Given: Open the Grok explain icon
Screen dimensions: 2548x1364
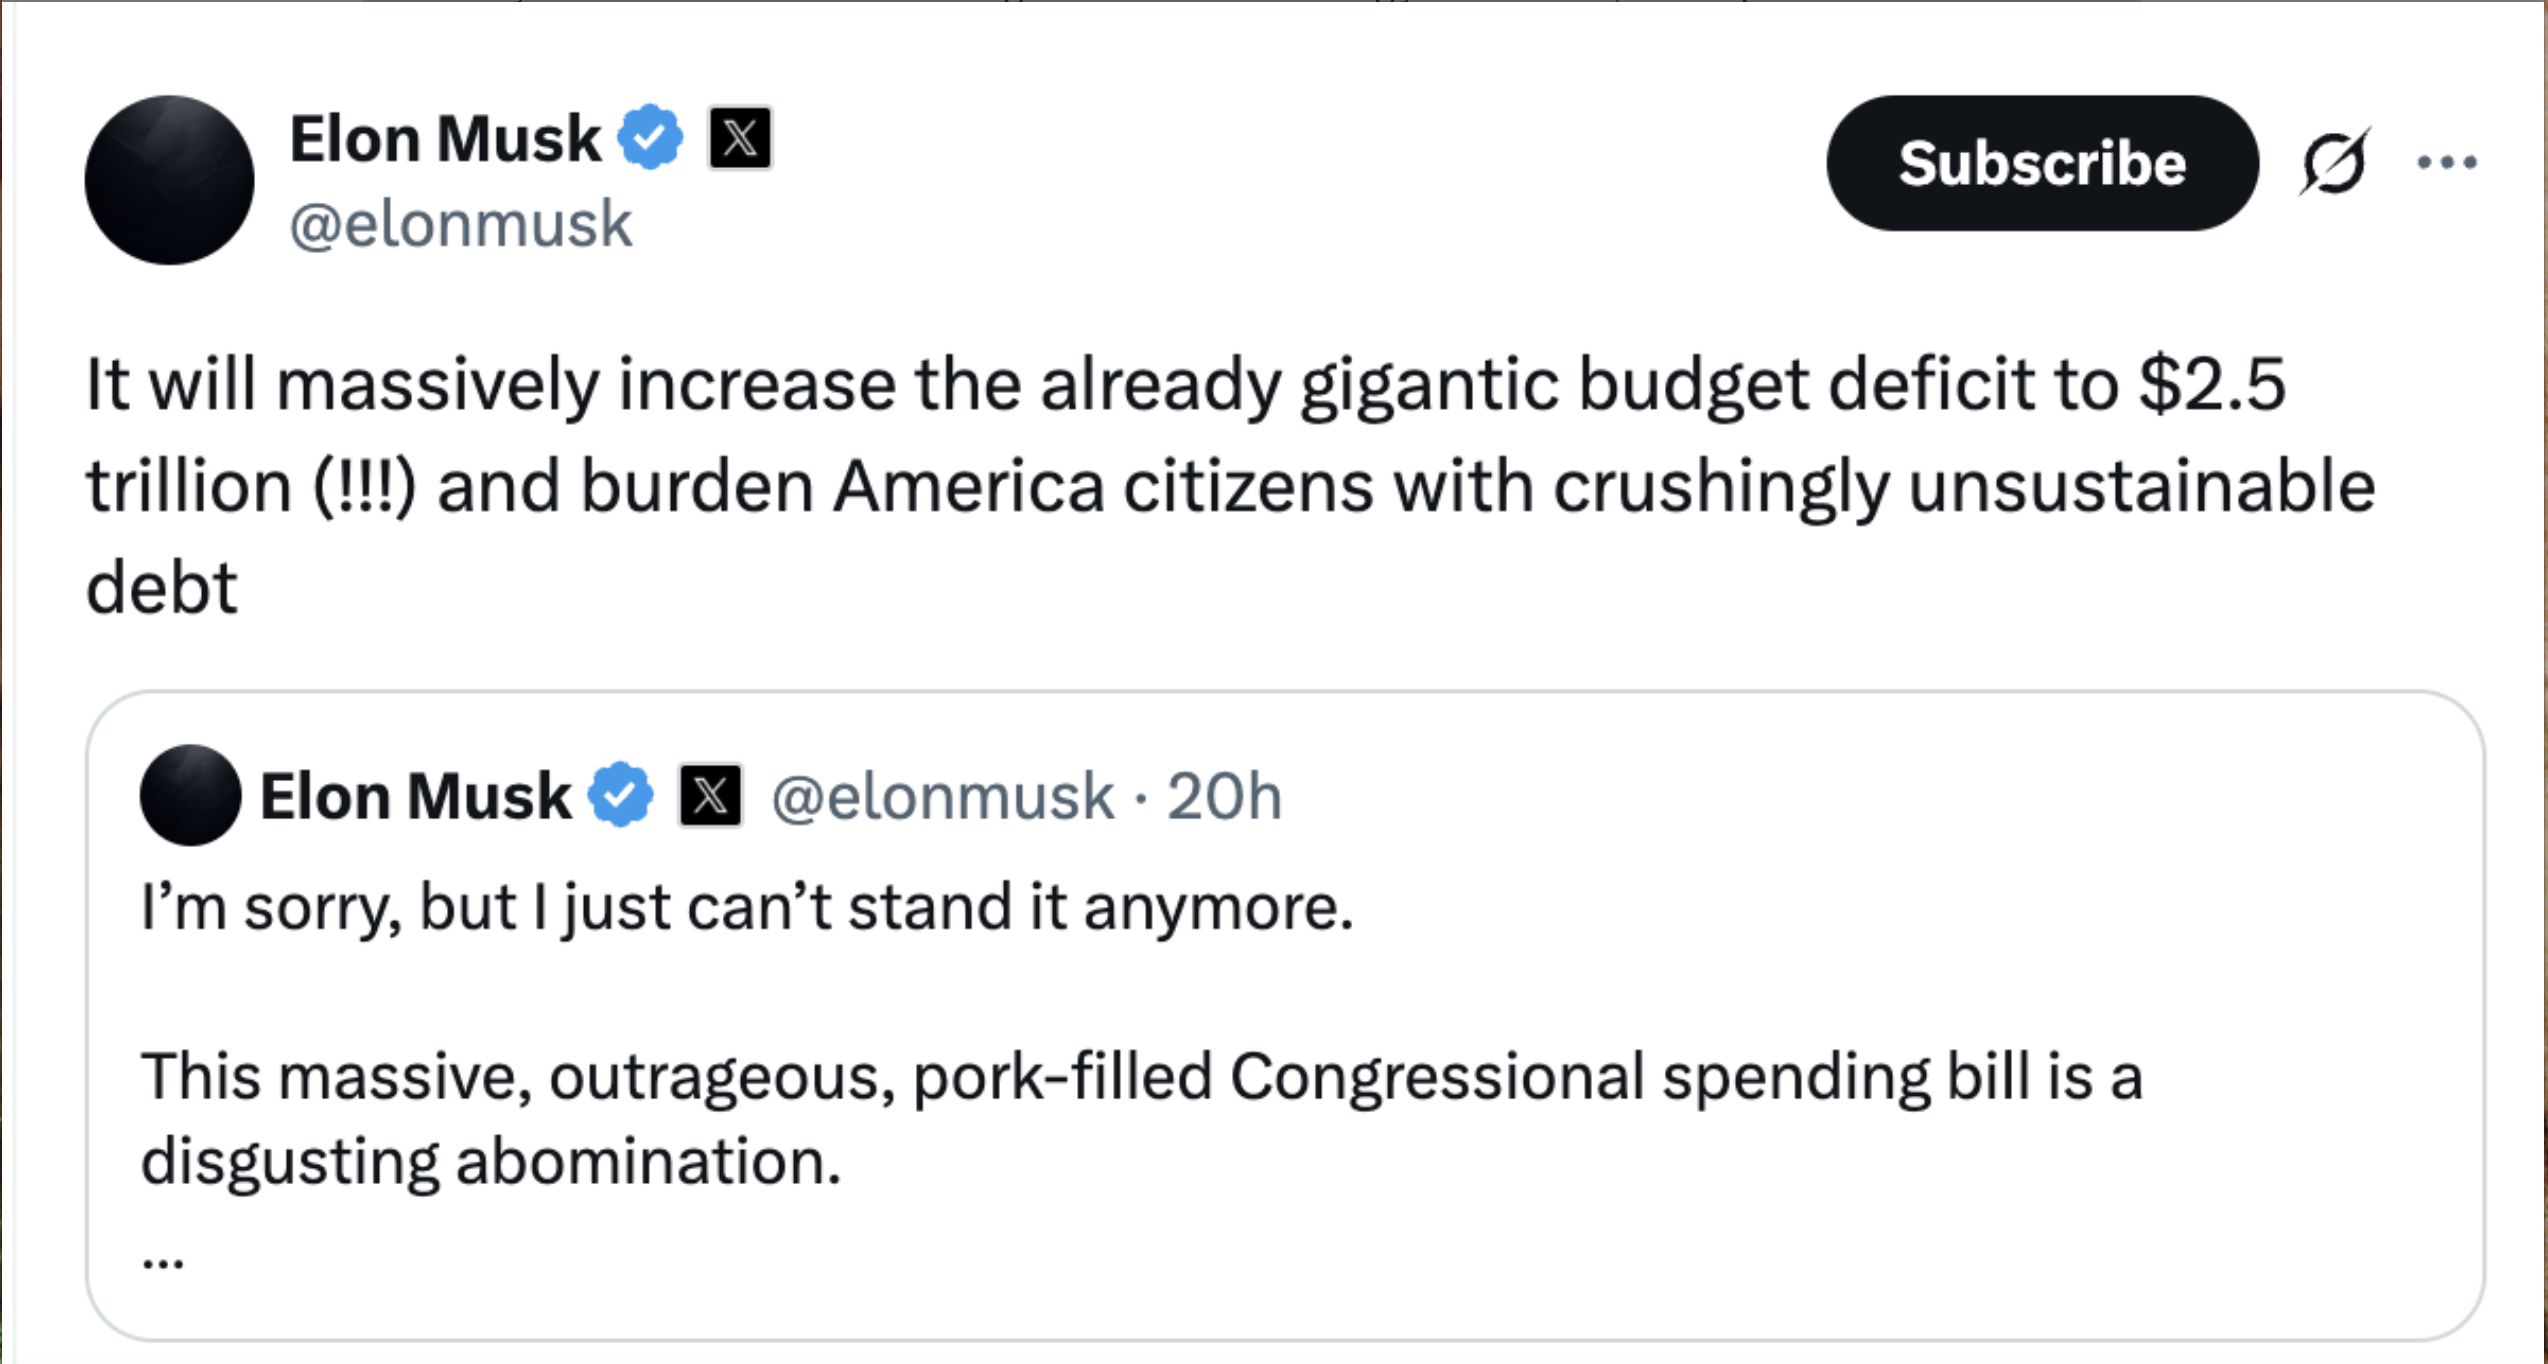Looking at the screenshot, I should pyautogui.click(x=2333, y=163).
